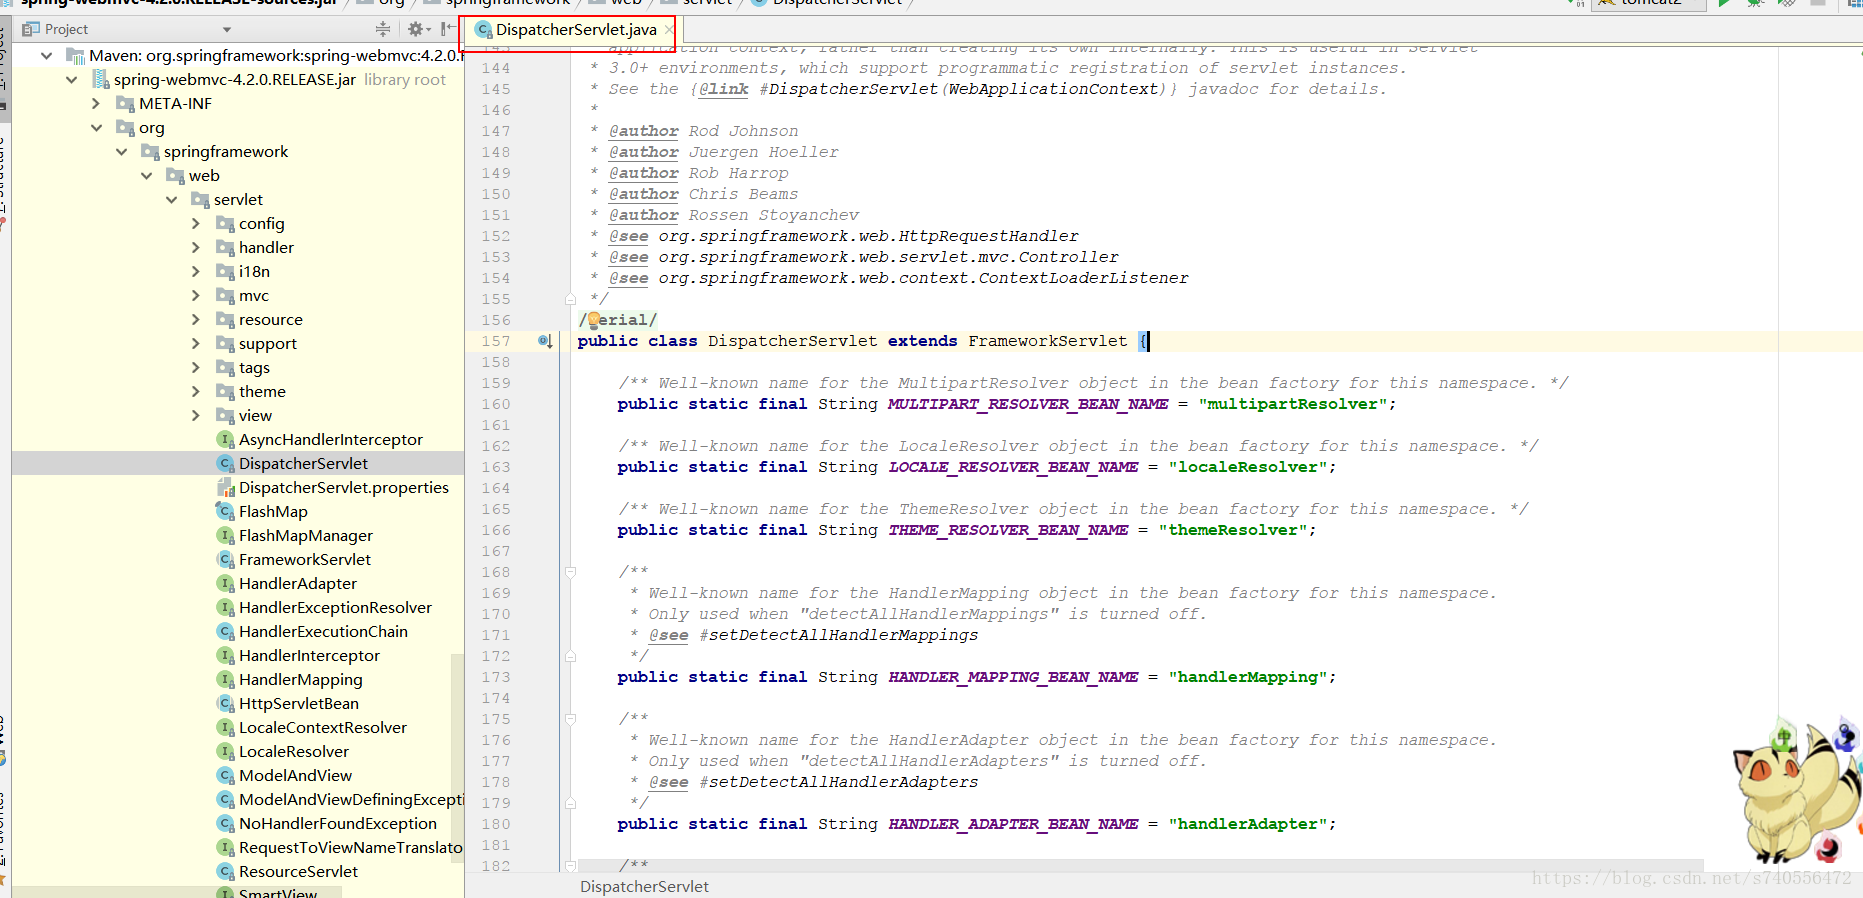
Task: Click the HandlerInterceptor interface icon
Action: pos(226,656)
